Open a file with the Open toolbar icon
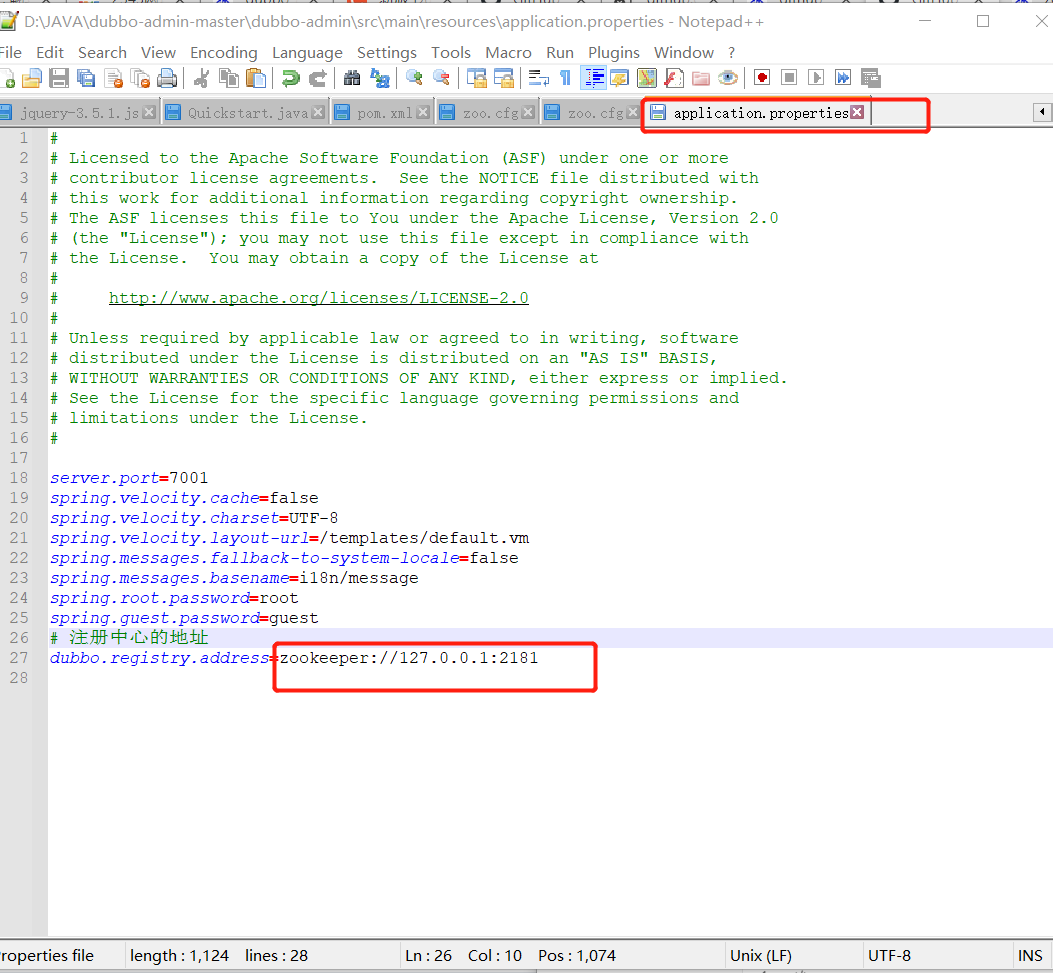This screenshot has width=1053, height=973. pos(32,79)
